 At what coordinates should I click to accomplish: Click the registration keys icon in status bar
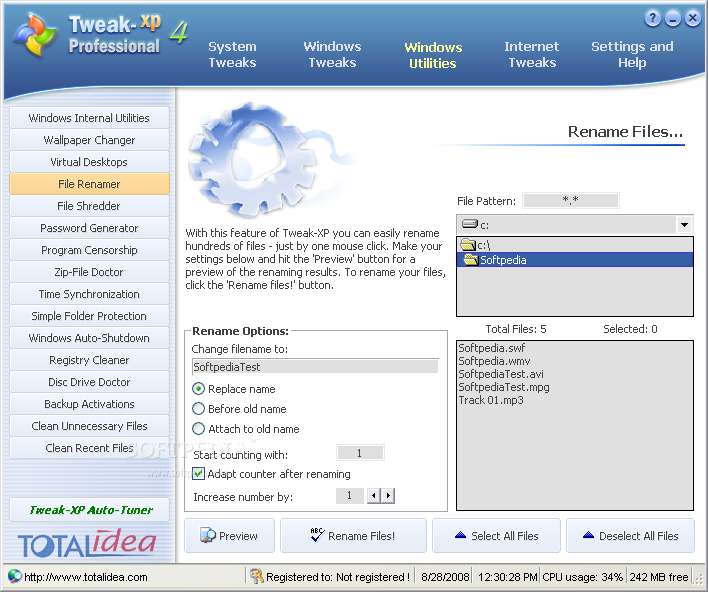257,576
